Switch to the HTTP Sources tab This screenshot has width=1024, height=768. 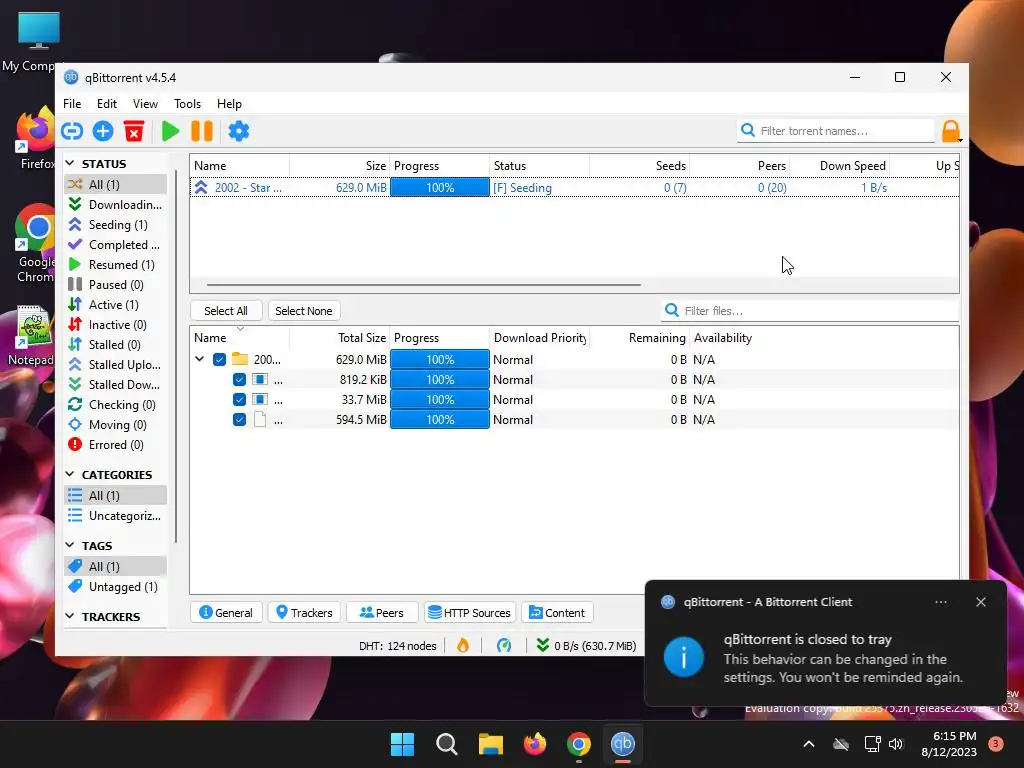(470, 613)
